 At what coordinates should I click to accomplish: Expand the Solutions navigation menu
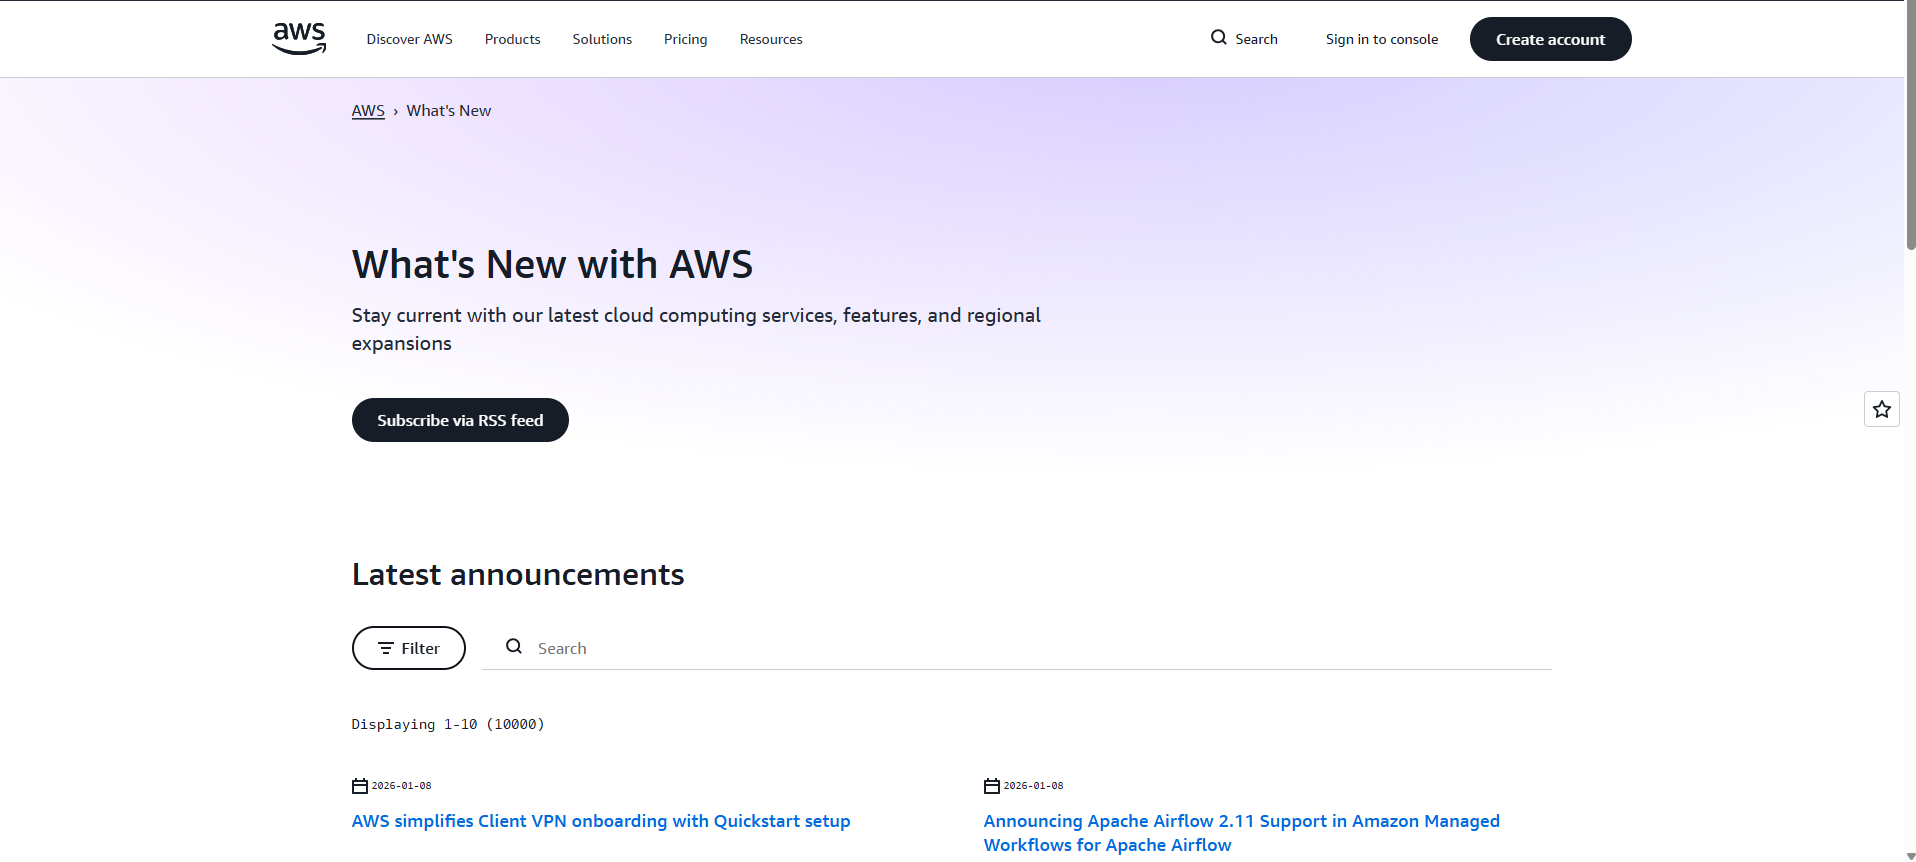click(x=602, y=39)
